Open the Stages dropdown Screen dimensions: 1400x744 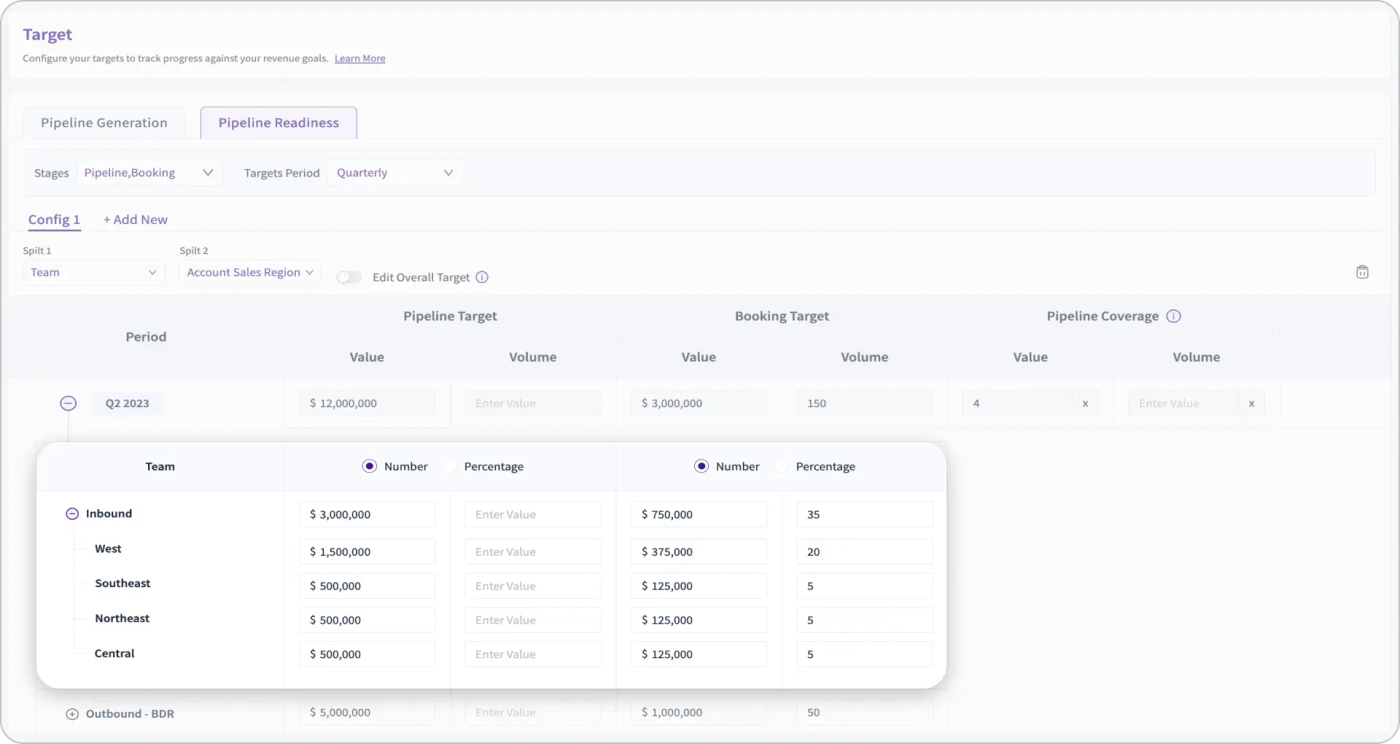pos(149,173)
